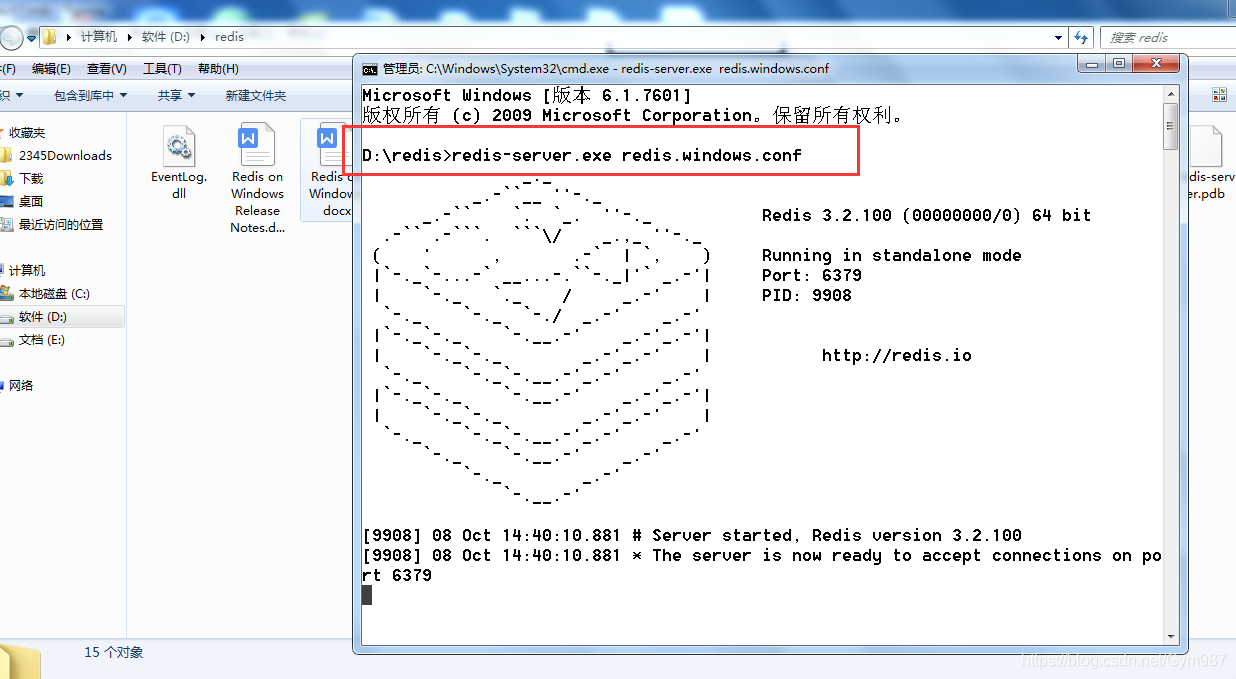Click the "Port: 6379" line in console

coord(811,275)
